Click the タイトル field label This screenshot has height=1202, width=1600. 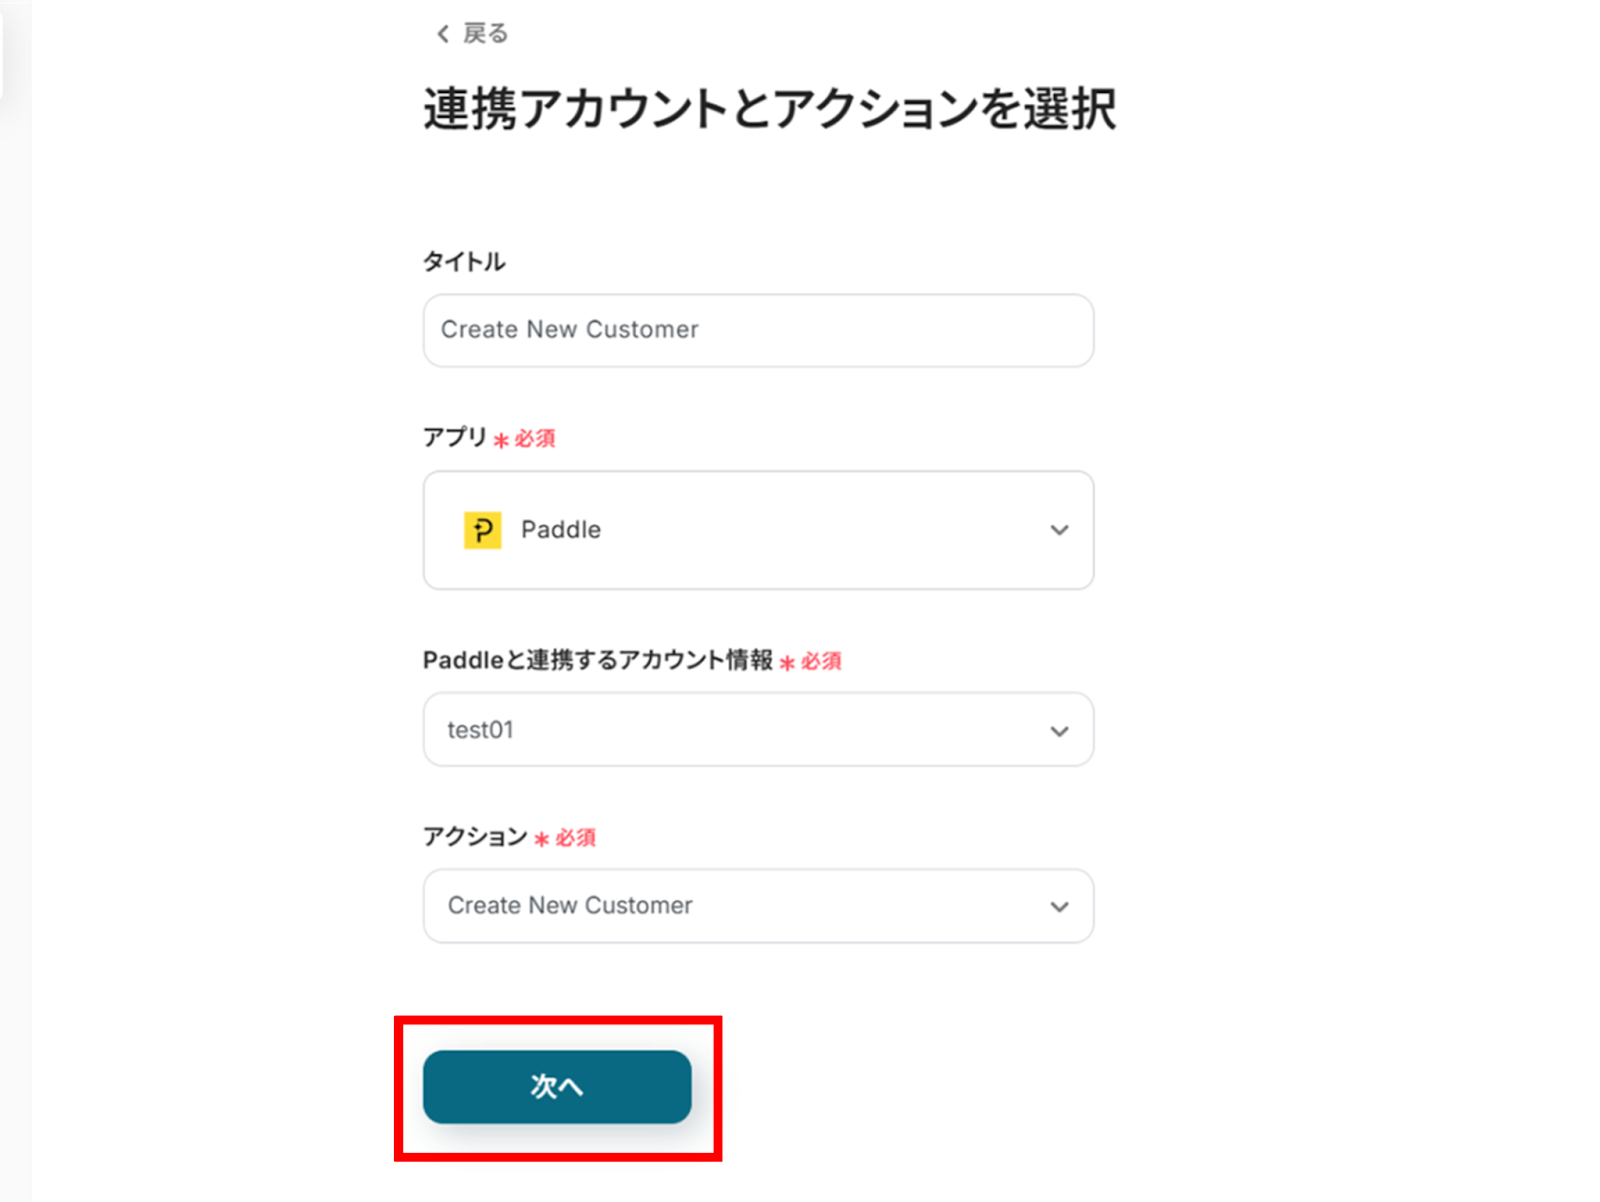(464, 262)
